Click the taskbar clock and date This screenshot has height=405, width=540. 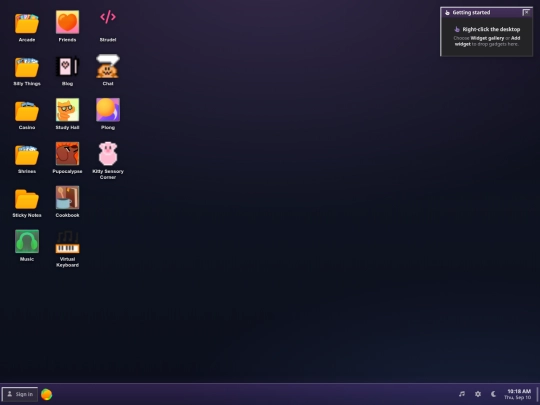click(518, 394)
